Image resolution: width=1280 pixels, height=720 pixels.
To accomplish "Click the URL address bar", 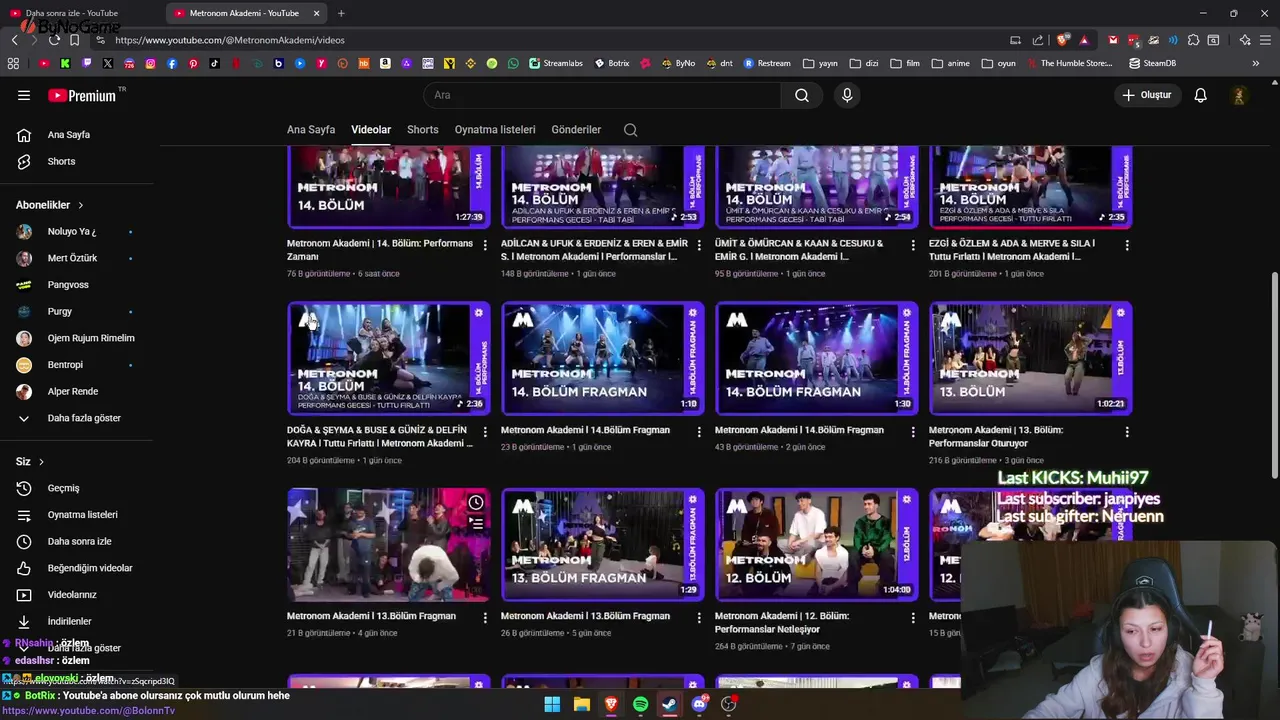I will pos(550,40).
